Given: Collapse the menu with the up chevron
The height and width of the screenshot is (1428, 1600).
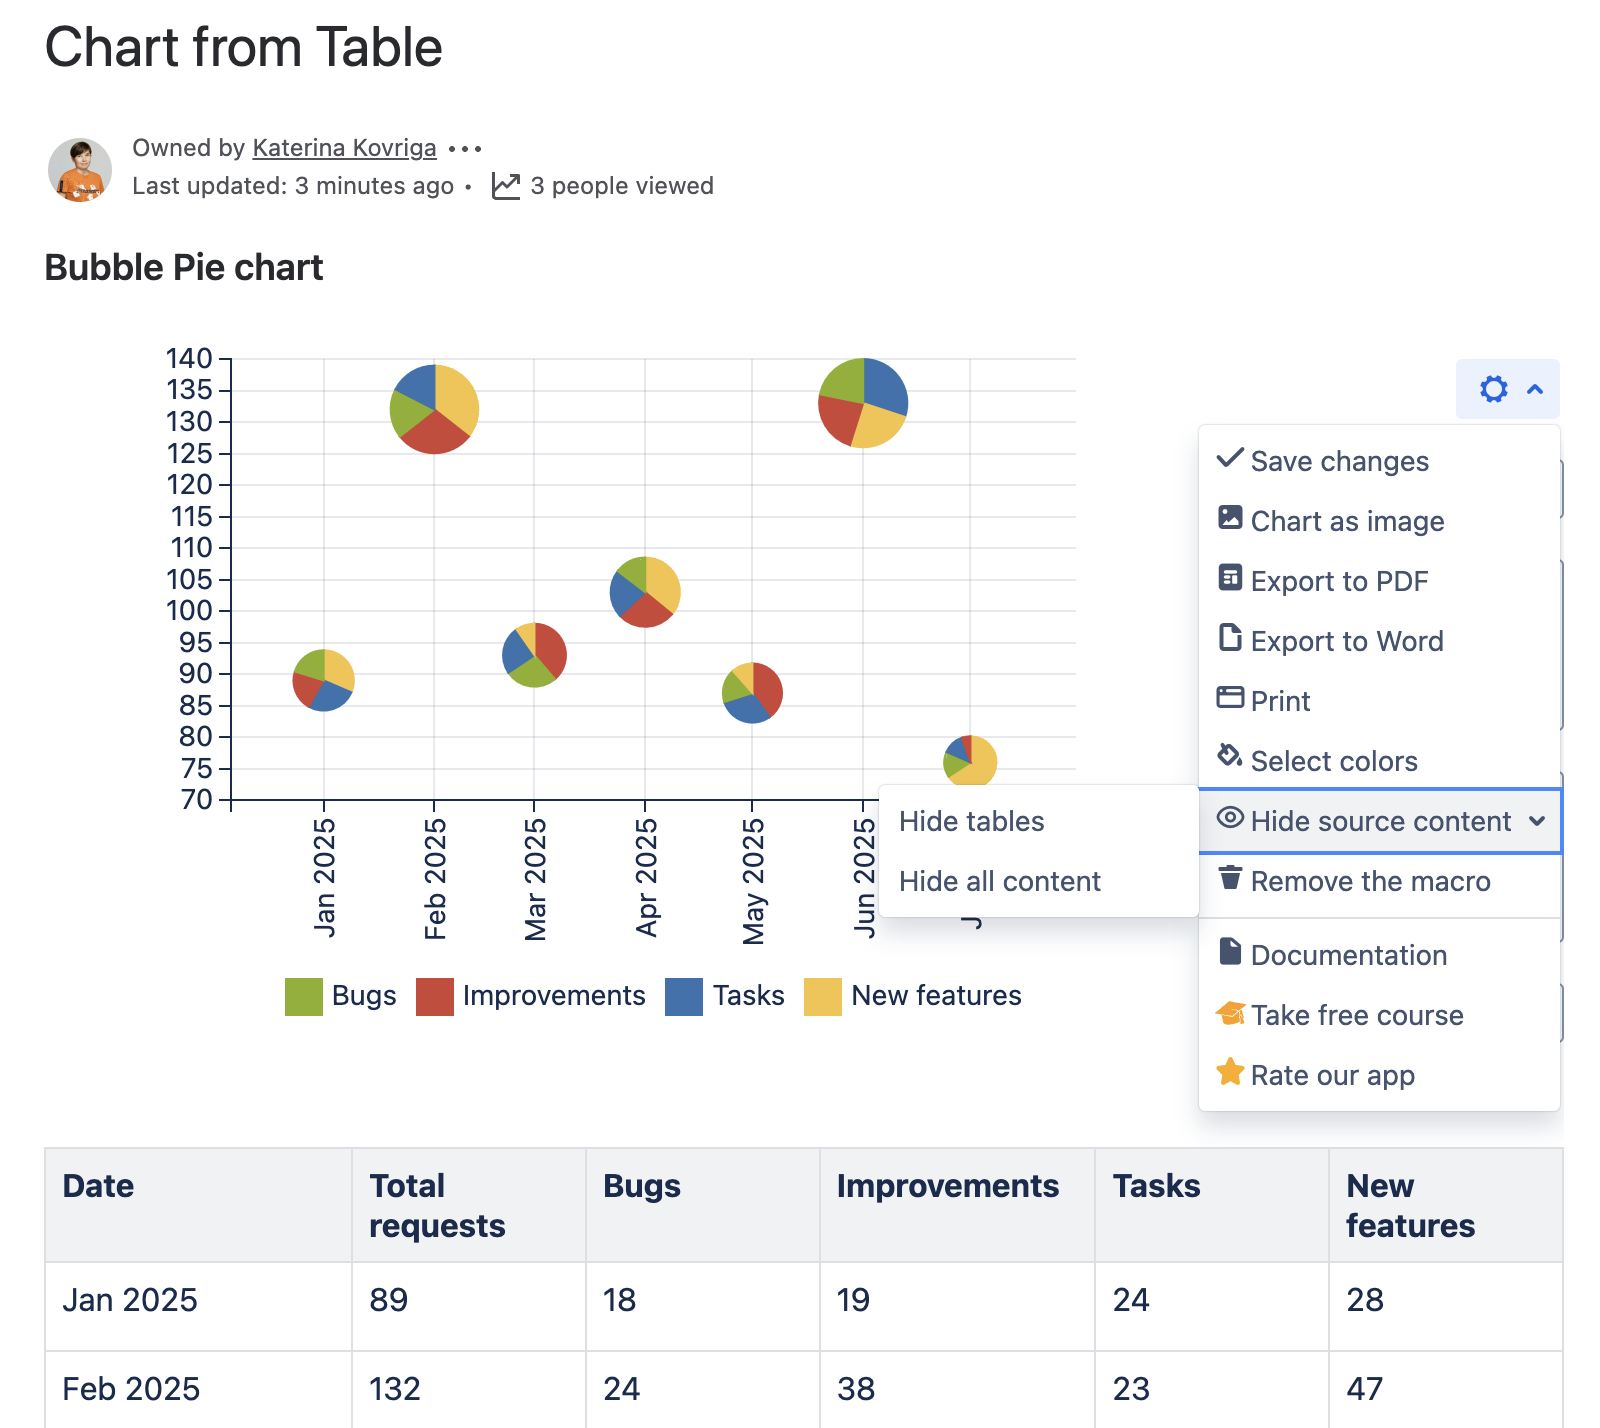Looking at the screenshot, I should (x=1535, y=389).
